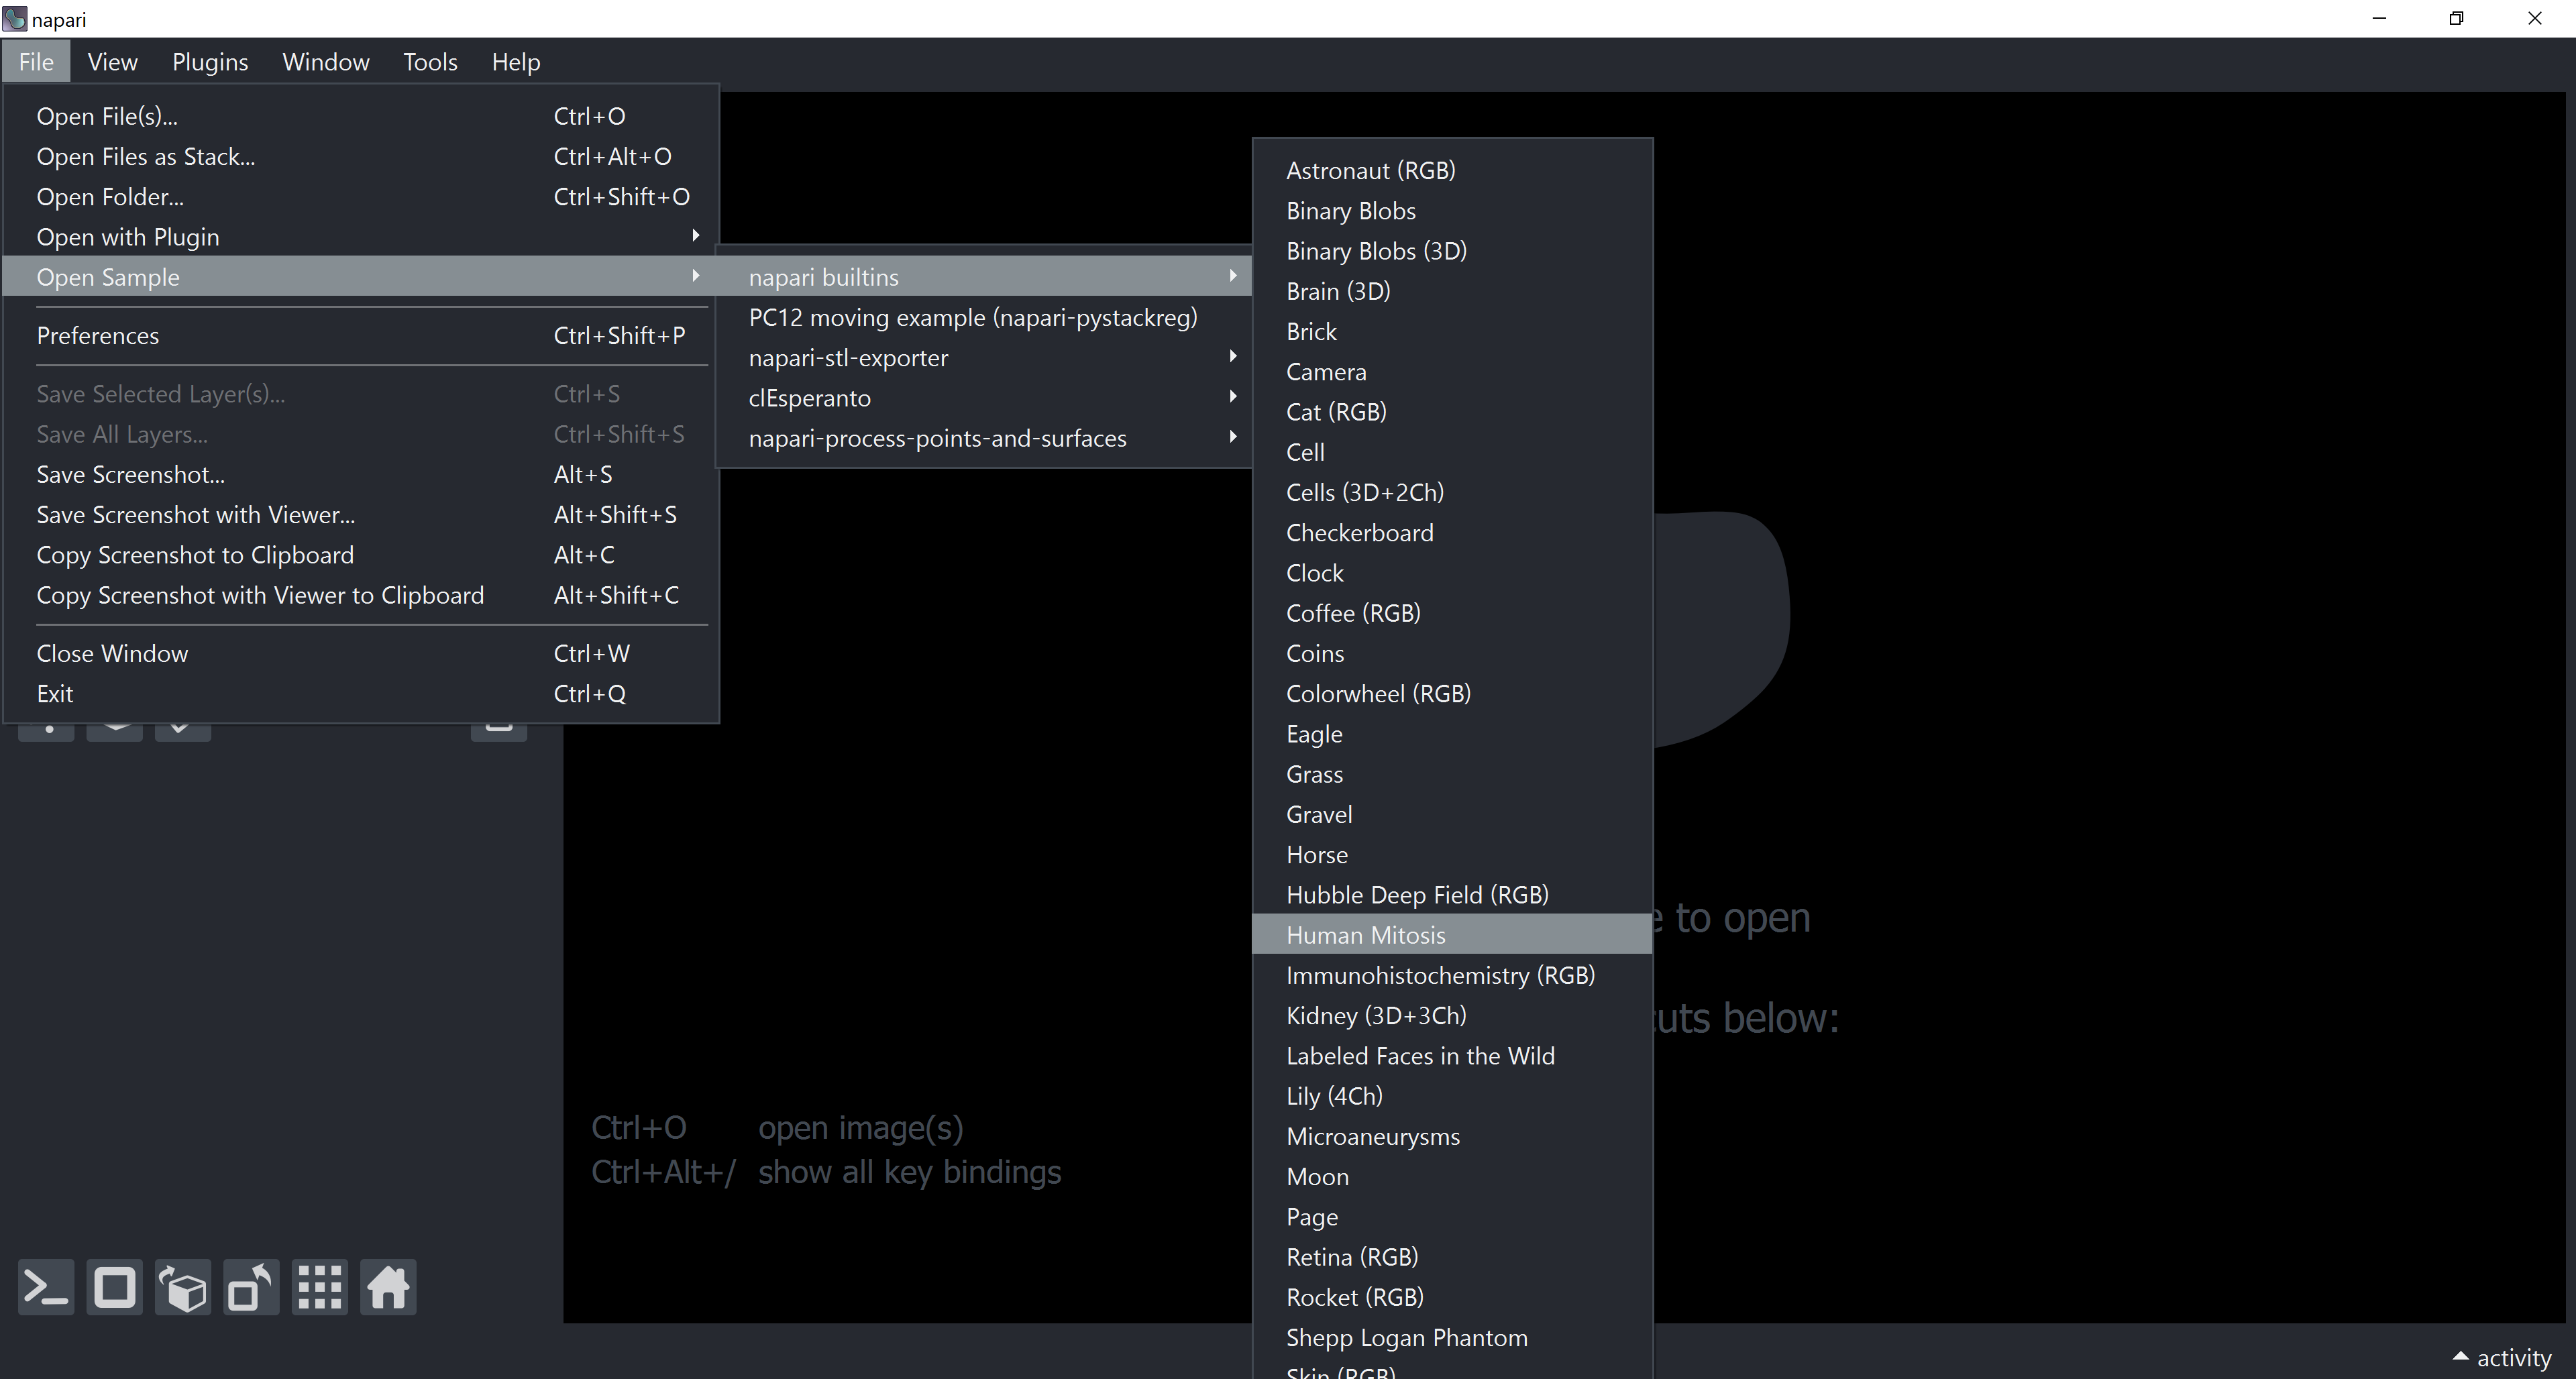Load Hubble Deep Field (RGB) sample
This screenshot has width=2576, height=1379.
(x=1452, y=895)
